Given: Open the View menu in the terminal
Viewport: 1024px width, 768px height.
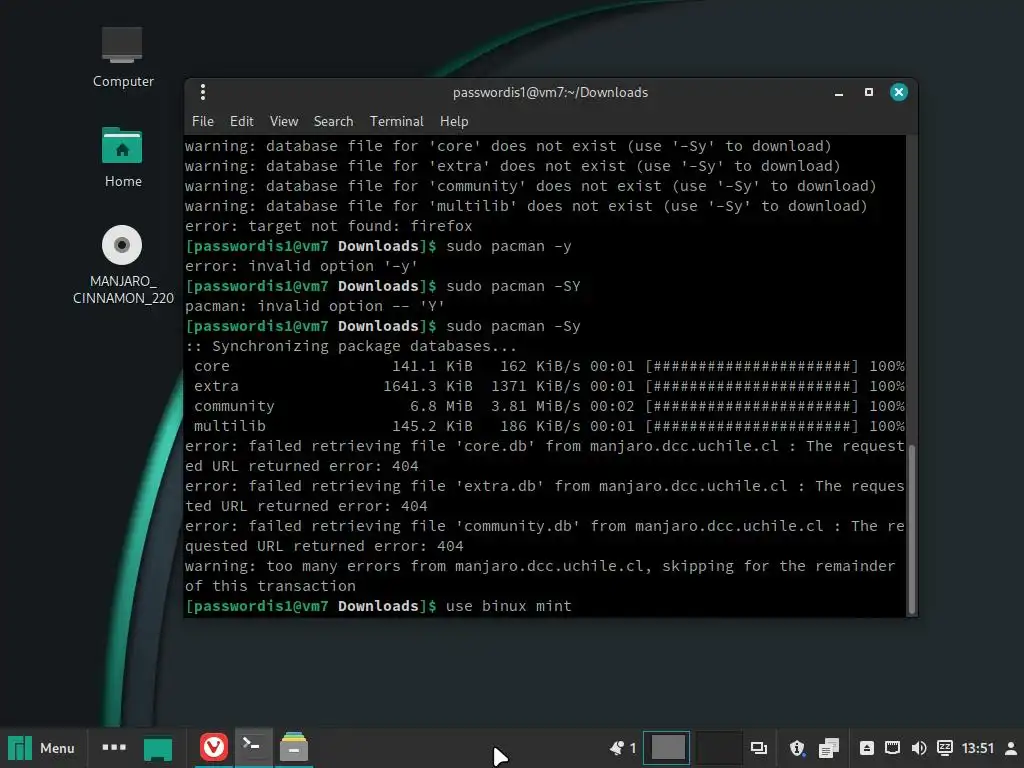Looking at the screenshot, I should [284, 121].
